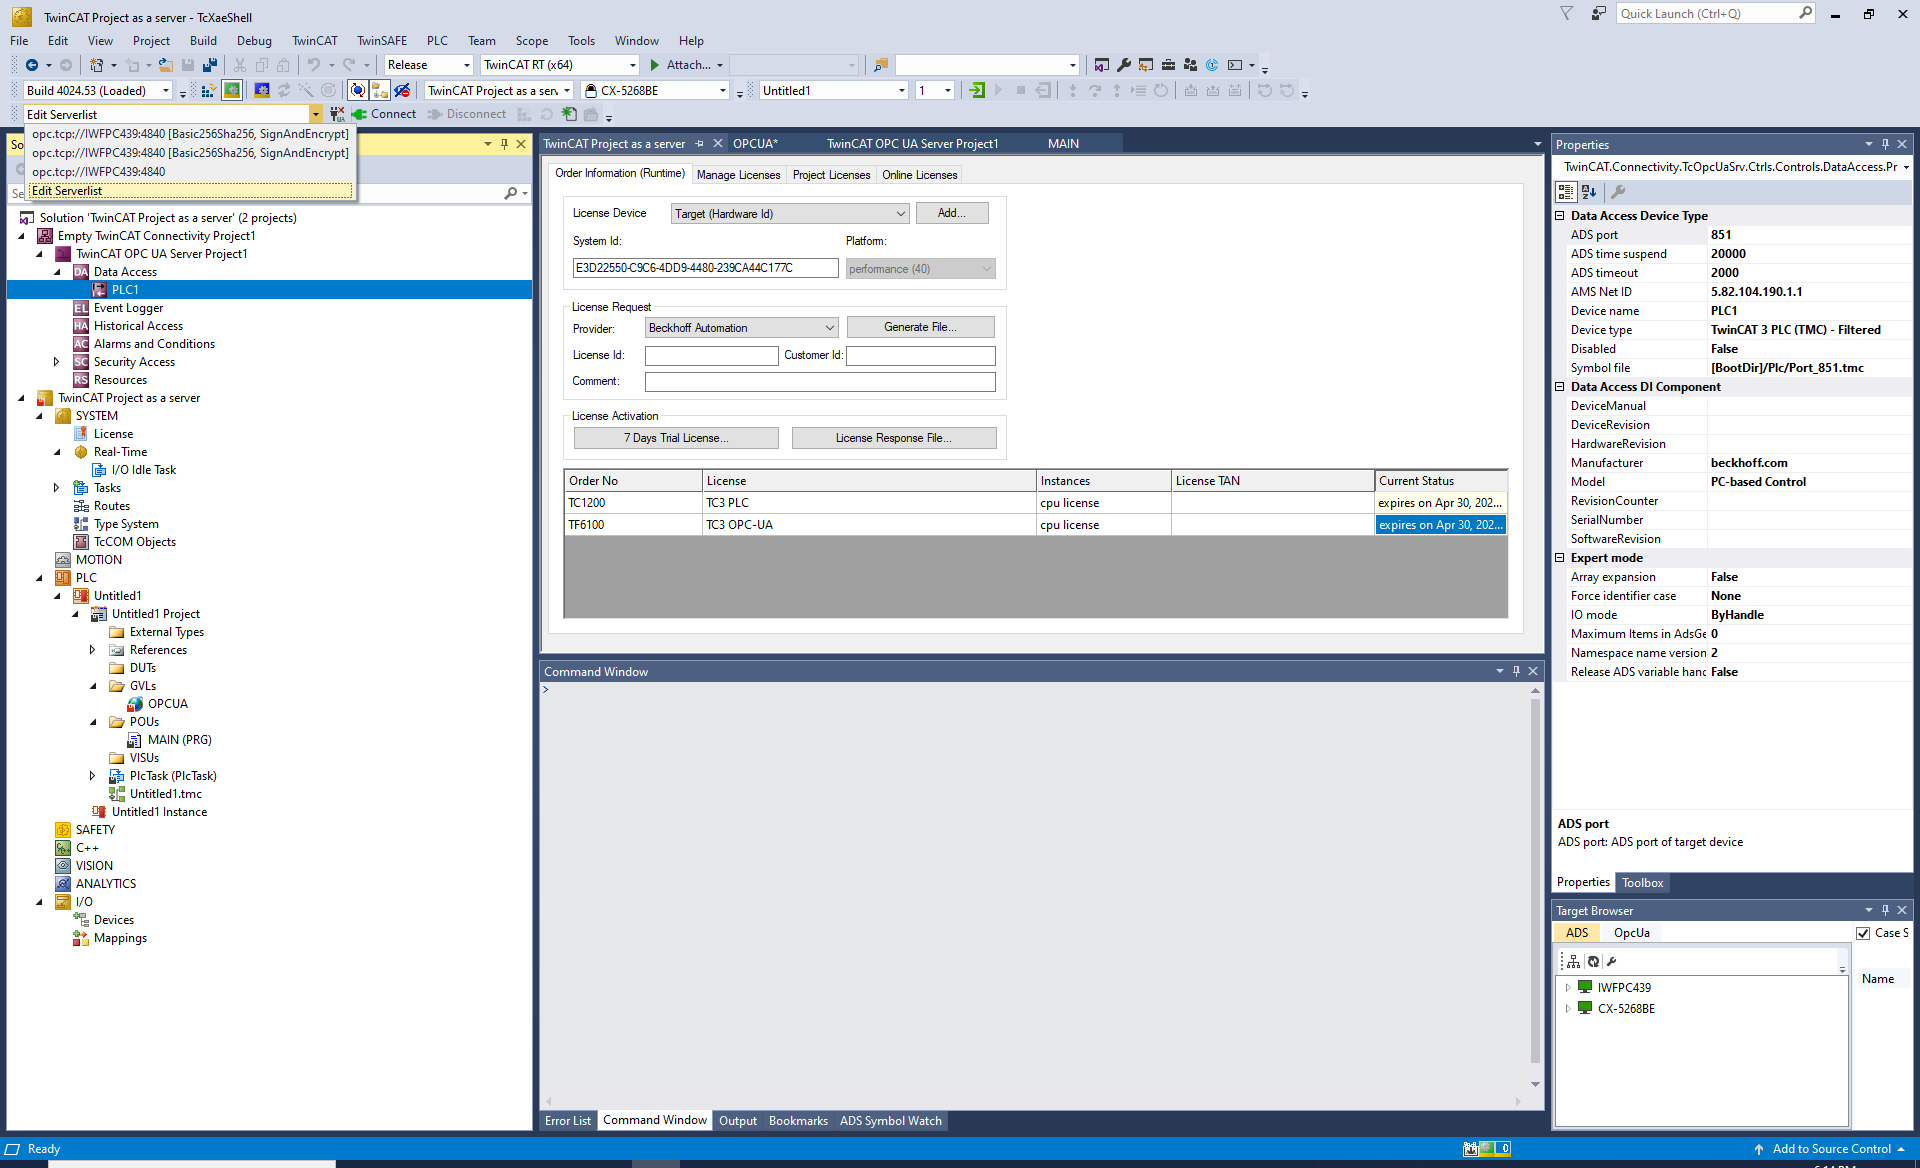Image resolution: width=1920 pixels, height=1168 pixels.
Task: Click the 7 Days Trial License button
Action: click(676, 438)
